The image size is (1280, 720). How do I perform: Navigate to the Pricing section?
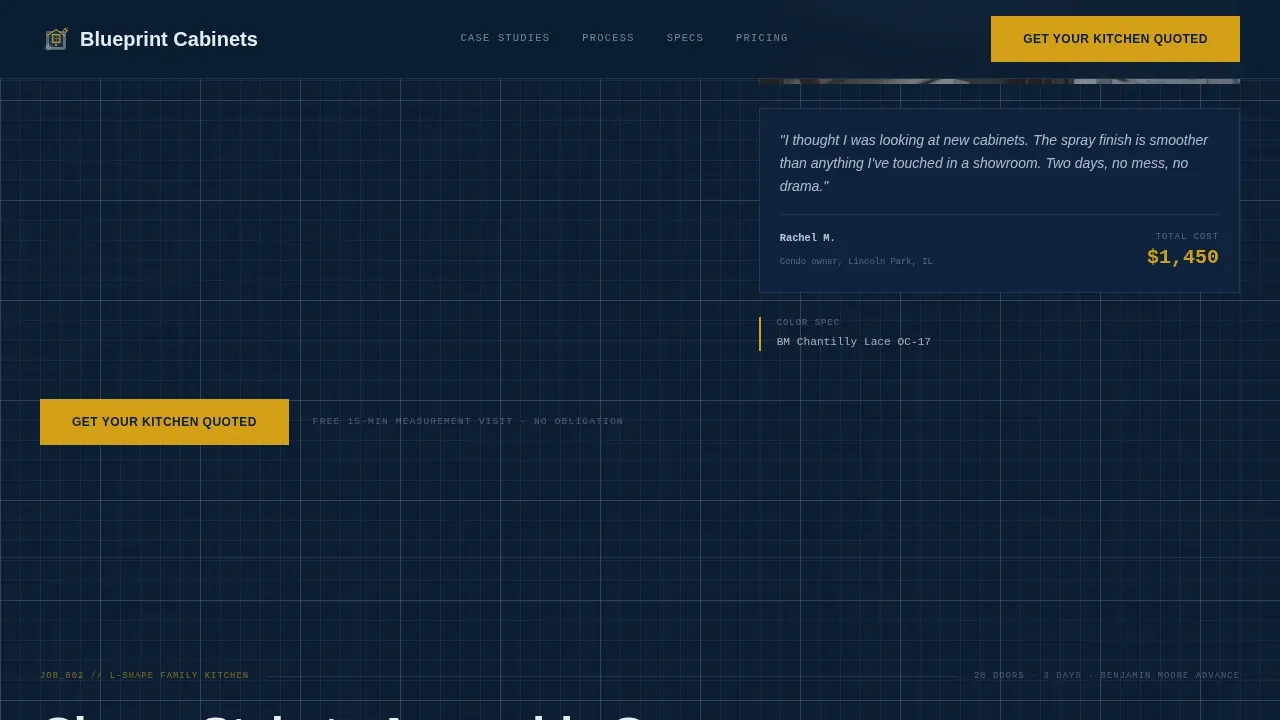point(762,38)
